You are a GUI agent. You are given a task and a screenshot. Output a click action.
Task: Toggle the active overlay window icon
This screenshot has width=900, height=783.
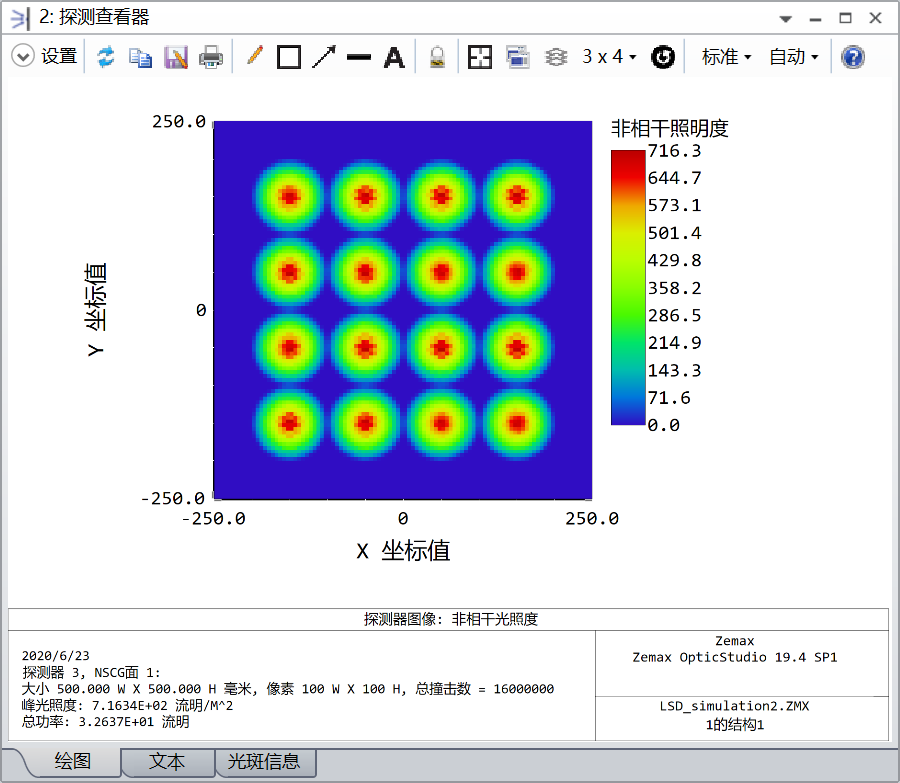pyautogui.click(x=517, y=57)
